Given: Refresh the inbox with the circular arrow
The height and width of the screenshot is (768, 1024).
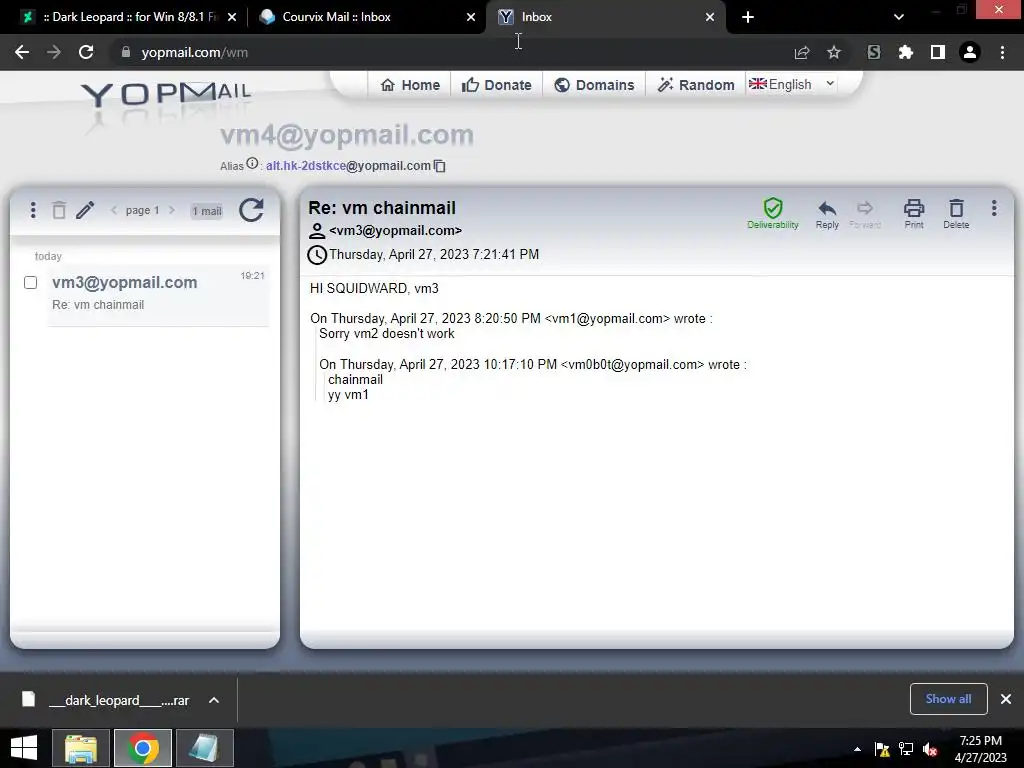Looking at the screenshot, I should [251, 210].
